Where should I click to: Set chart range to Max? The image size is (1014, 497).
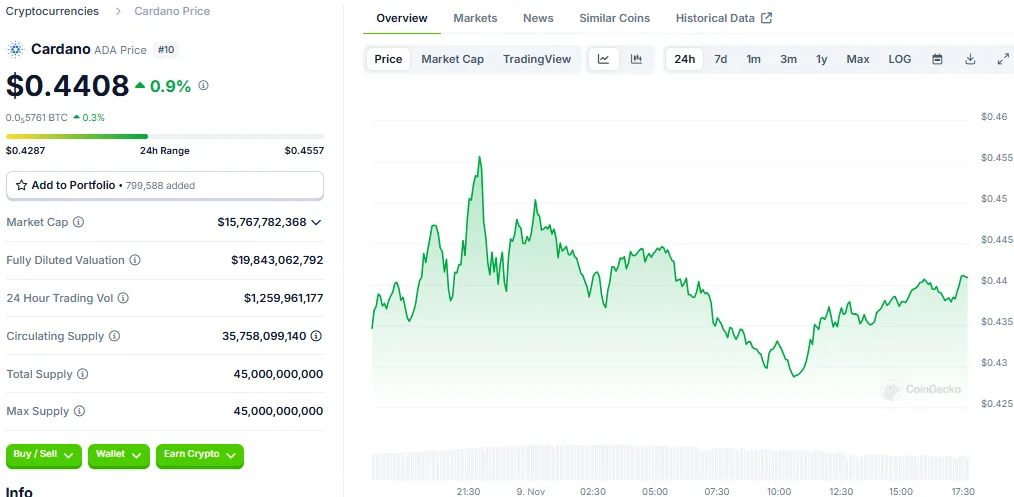(x=858, y=59)
